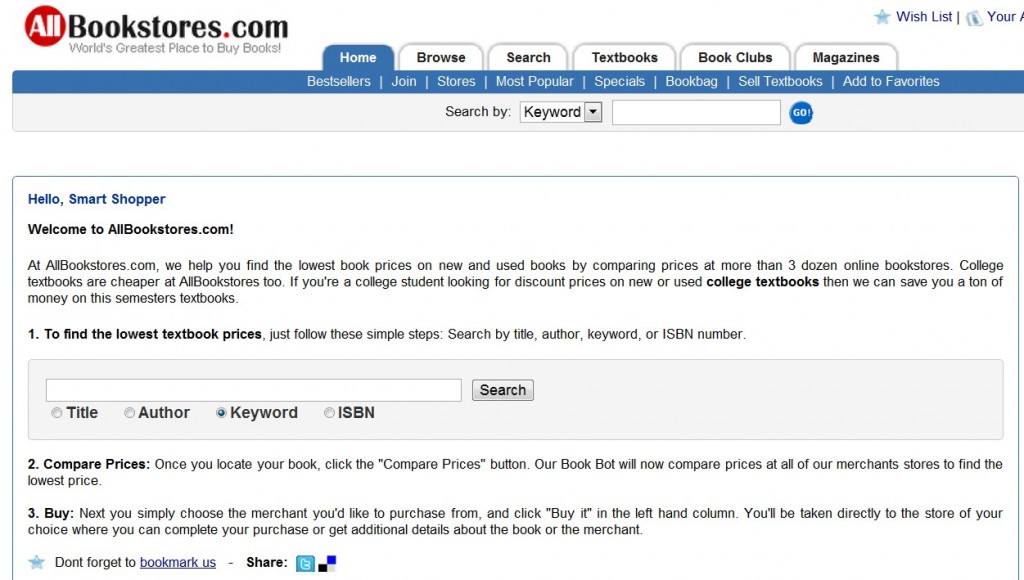This screenshot has height=580, width=1024.
Task: Open the Bookbag link
Action: (x=691, y=82)
